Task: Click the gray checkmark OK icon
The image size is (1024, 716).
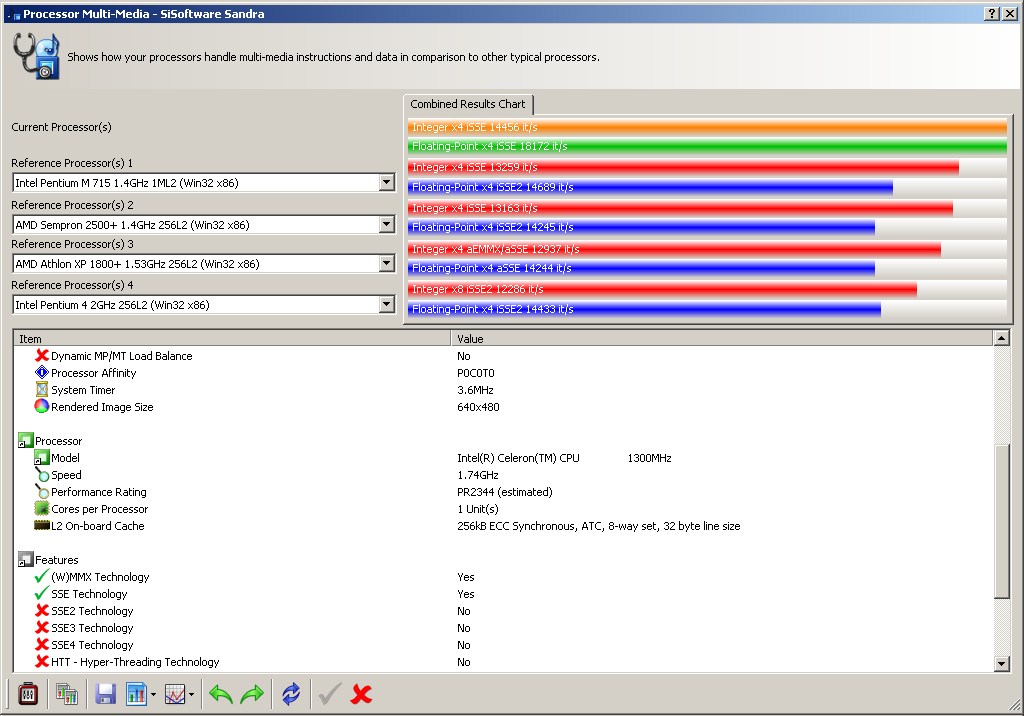Action: coord(330,694)
